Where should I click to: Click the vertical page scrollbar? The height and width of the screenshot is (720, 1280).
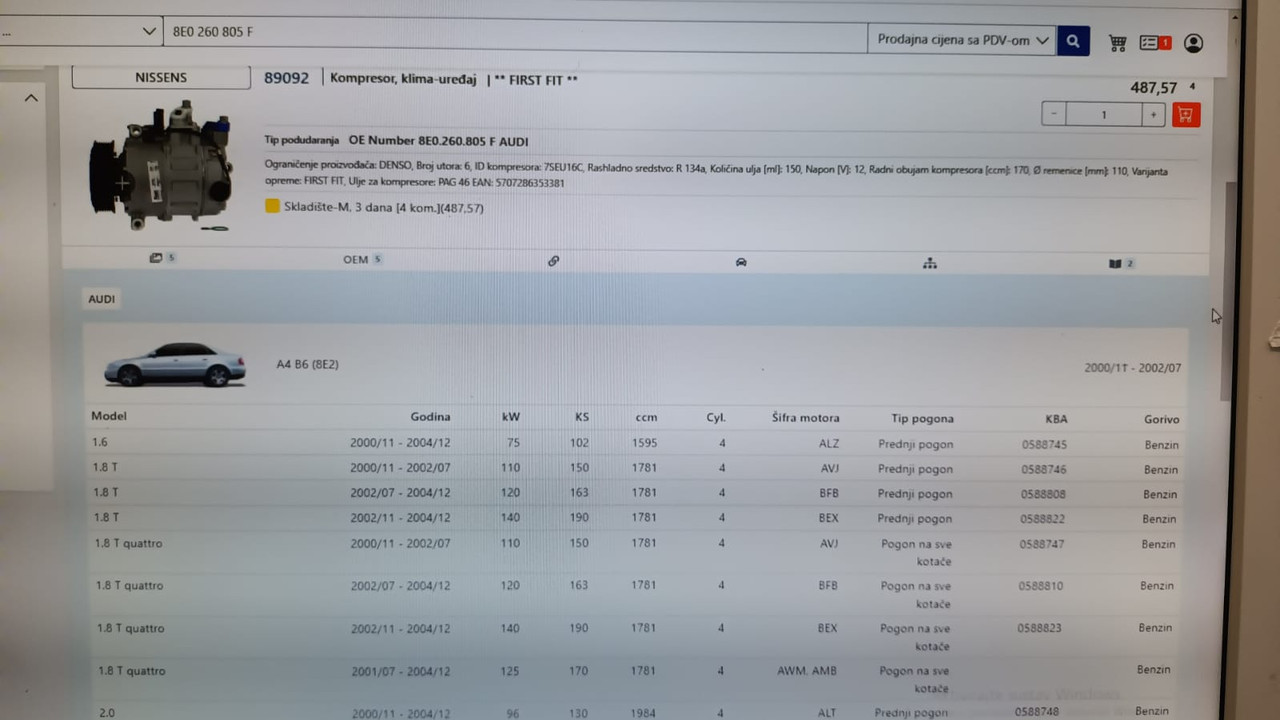(x=1229, y=290)
